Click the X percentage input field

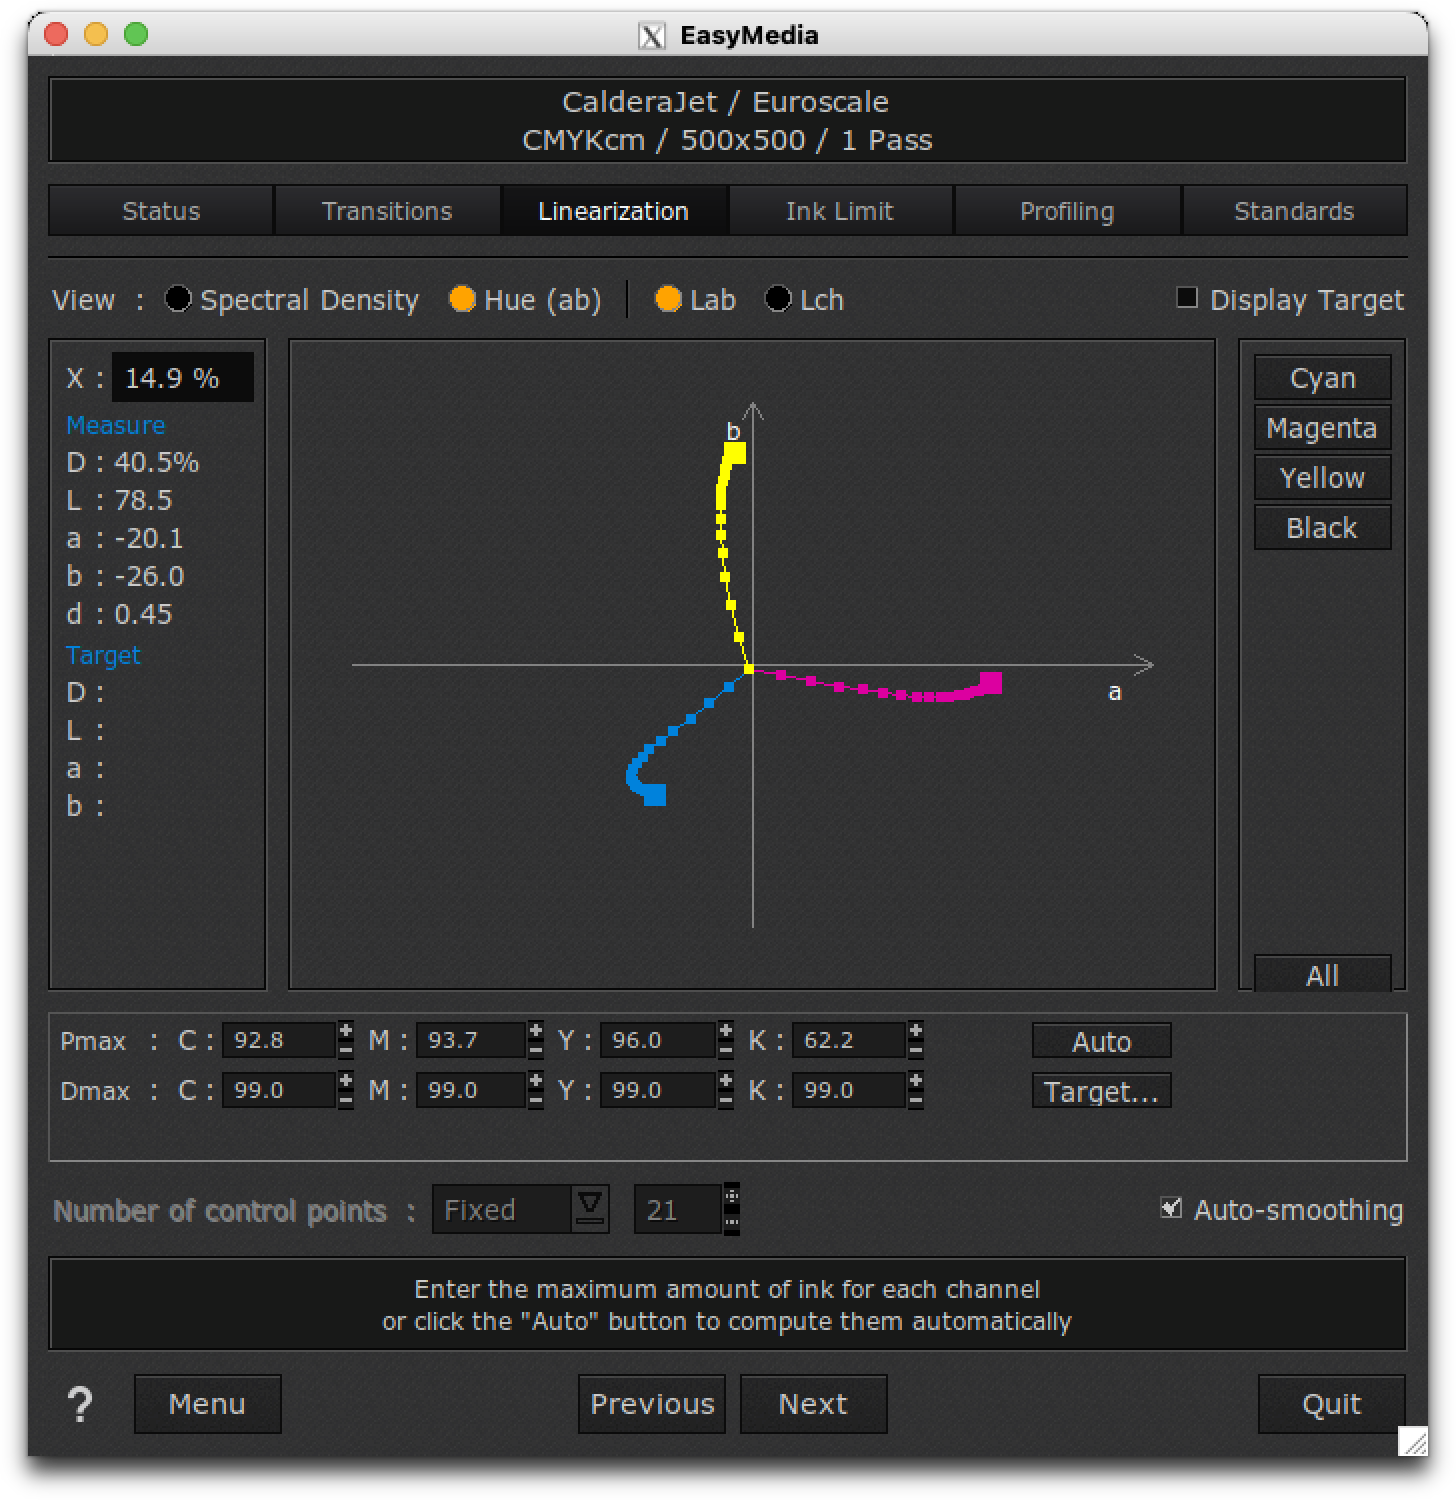click(x=182, y=378)
